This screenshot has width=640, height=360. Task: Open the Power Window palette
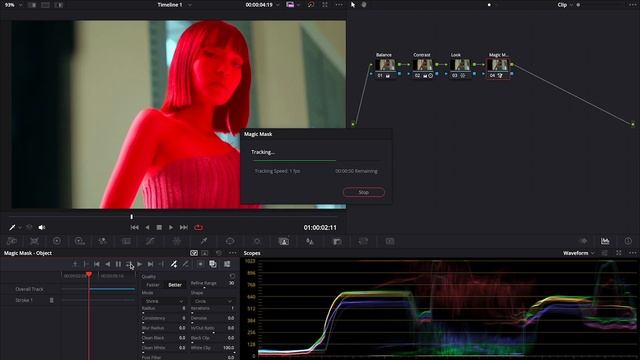230,241
